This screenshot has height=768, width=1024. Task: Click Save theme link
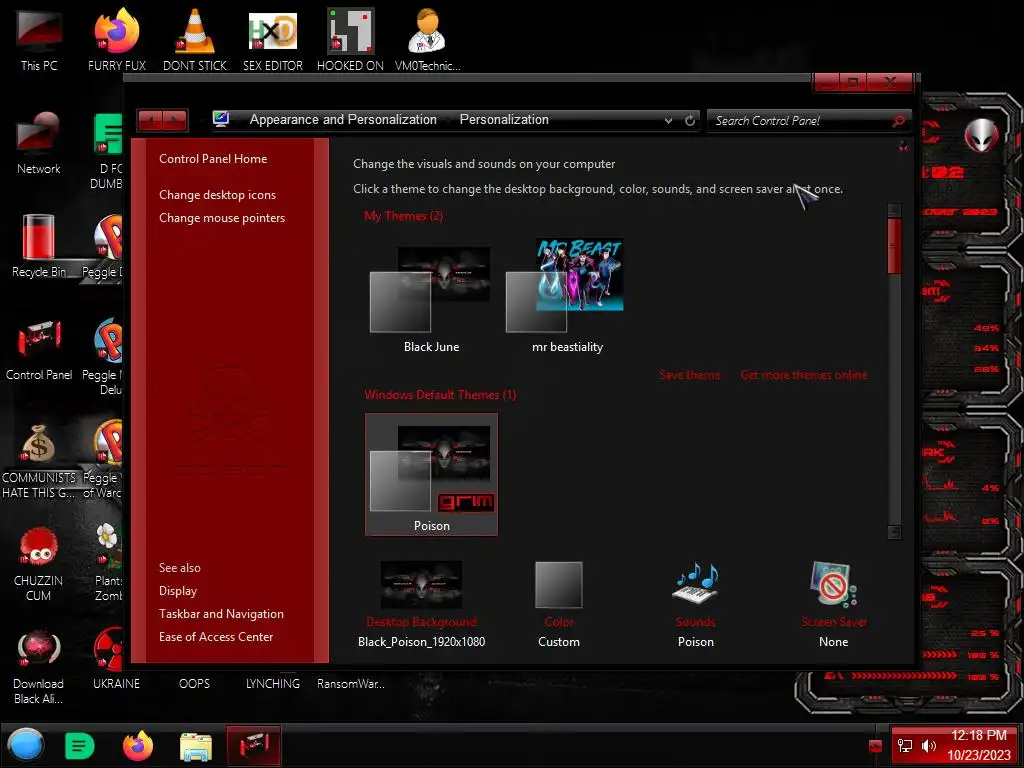click(690, 375)
